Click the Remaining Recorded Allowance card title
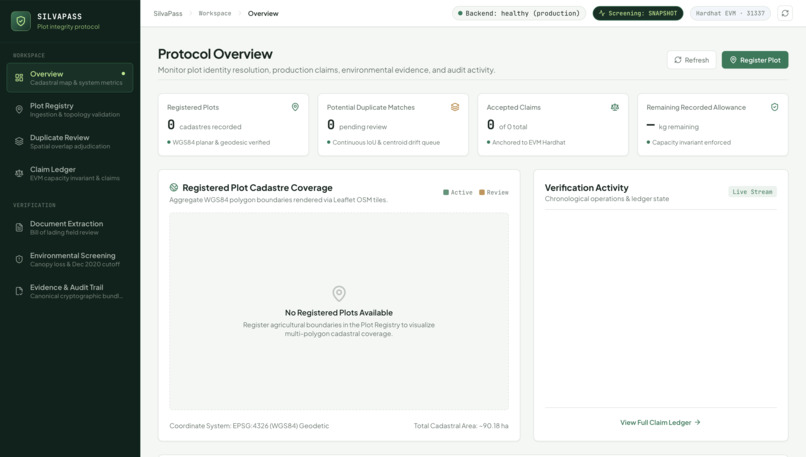 696,107
